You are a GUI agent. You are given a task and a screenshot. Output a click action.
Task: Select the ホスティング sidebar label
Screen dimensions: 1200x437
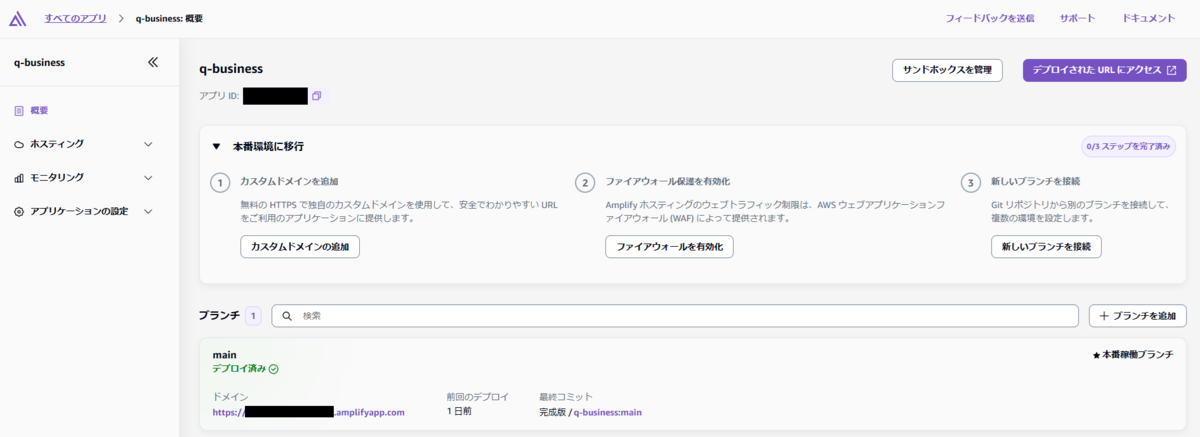coord(57,144)
